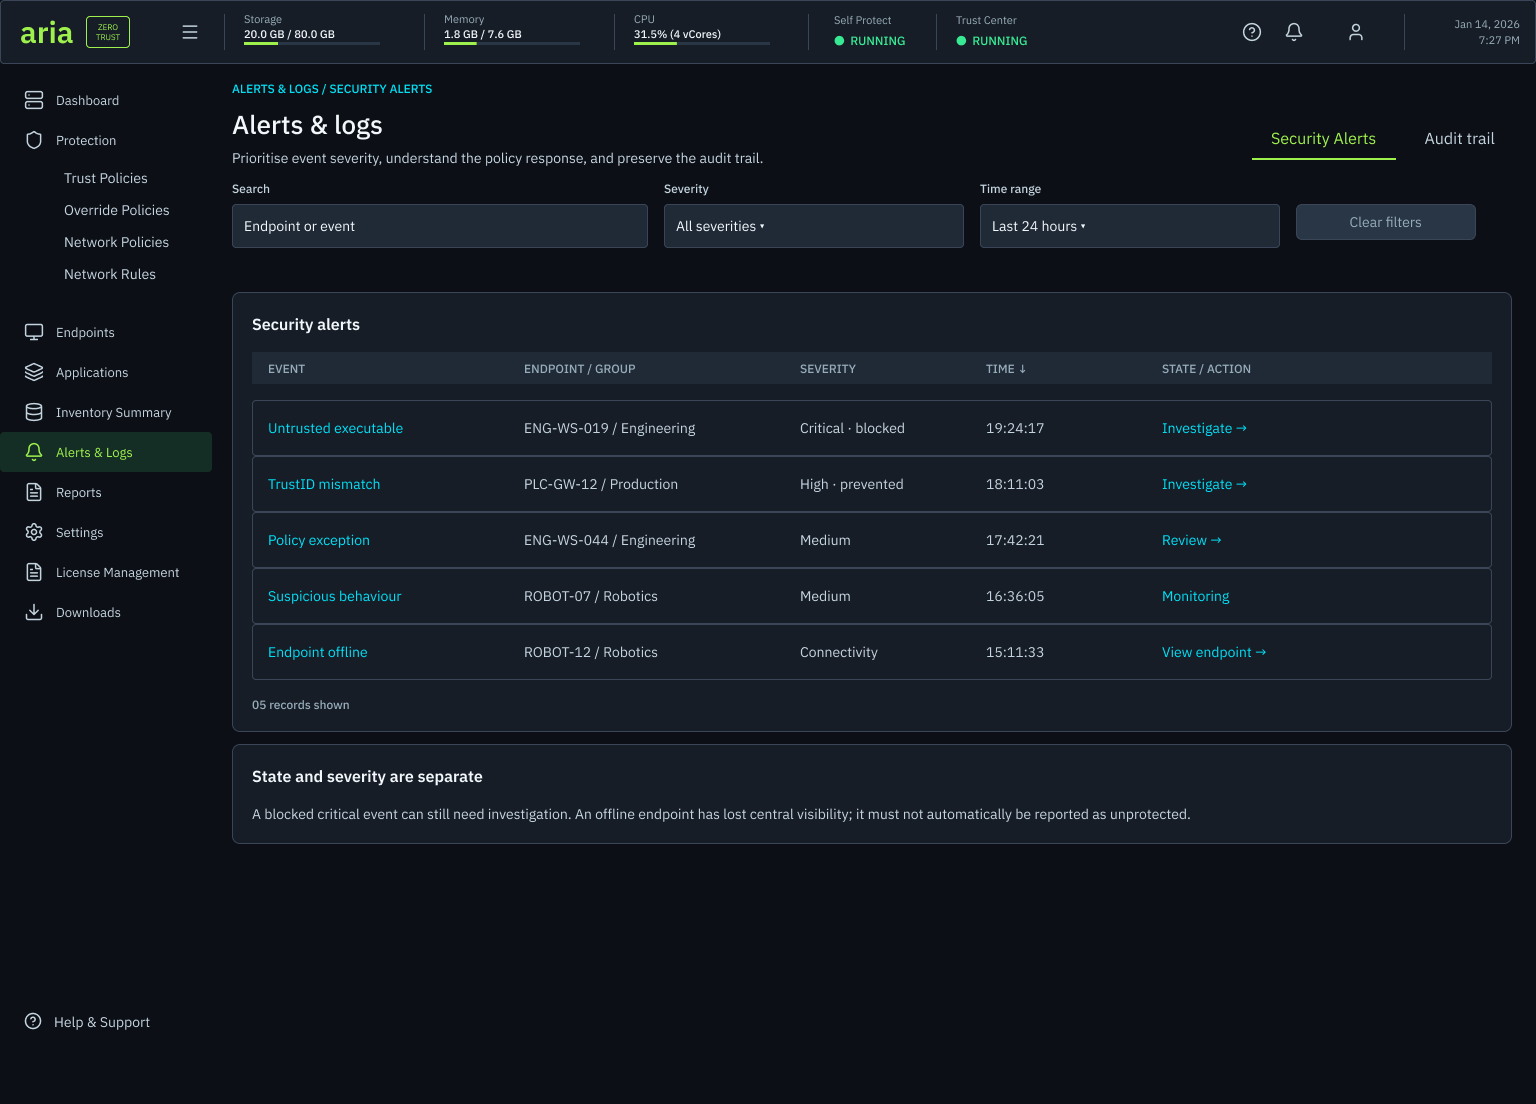The width and height of the screenshot is (1536, 1104).
Task: Open the Policy exception event
Action: (x=319, y=540)
